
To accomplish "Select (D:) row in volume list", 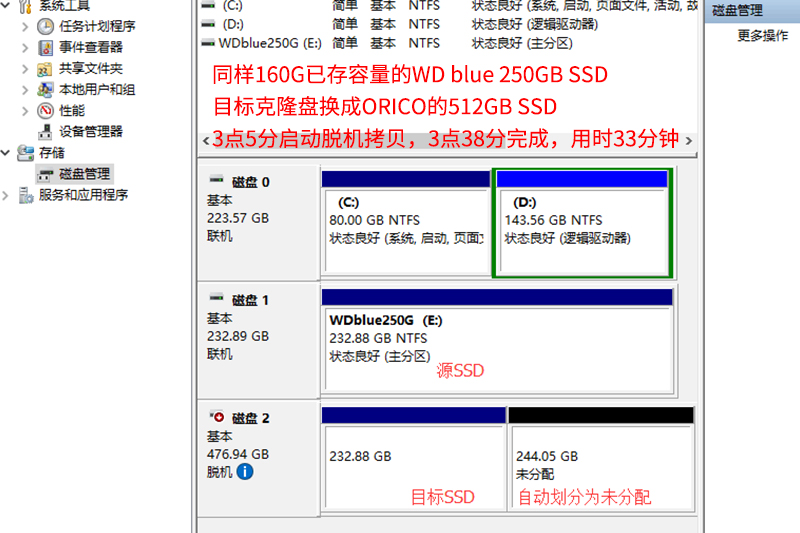I will (449, 24).
